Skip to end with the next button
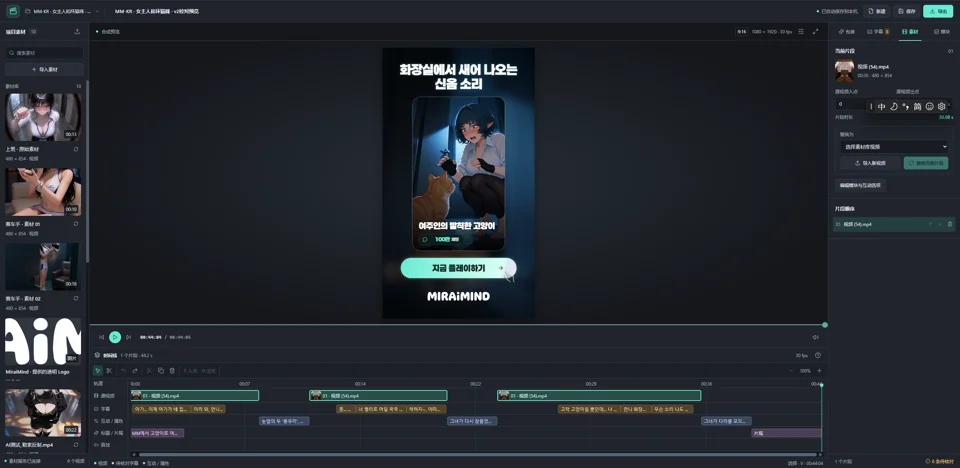The width and height of the screenshot is (960, 468). 129,337
